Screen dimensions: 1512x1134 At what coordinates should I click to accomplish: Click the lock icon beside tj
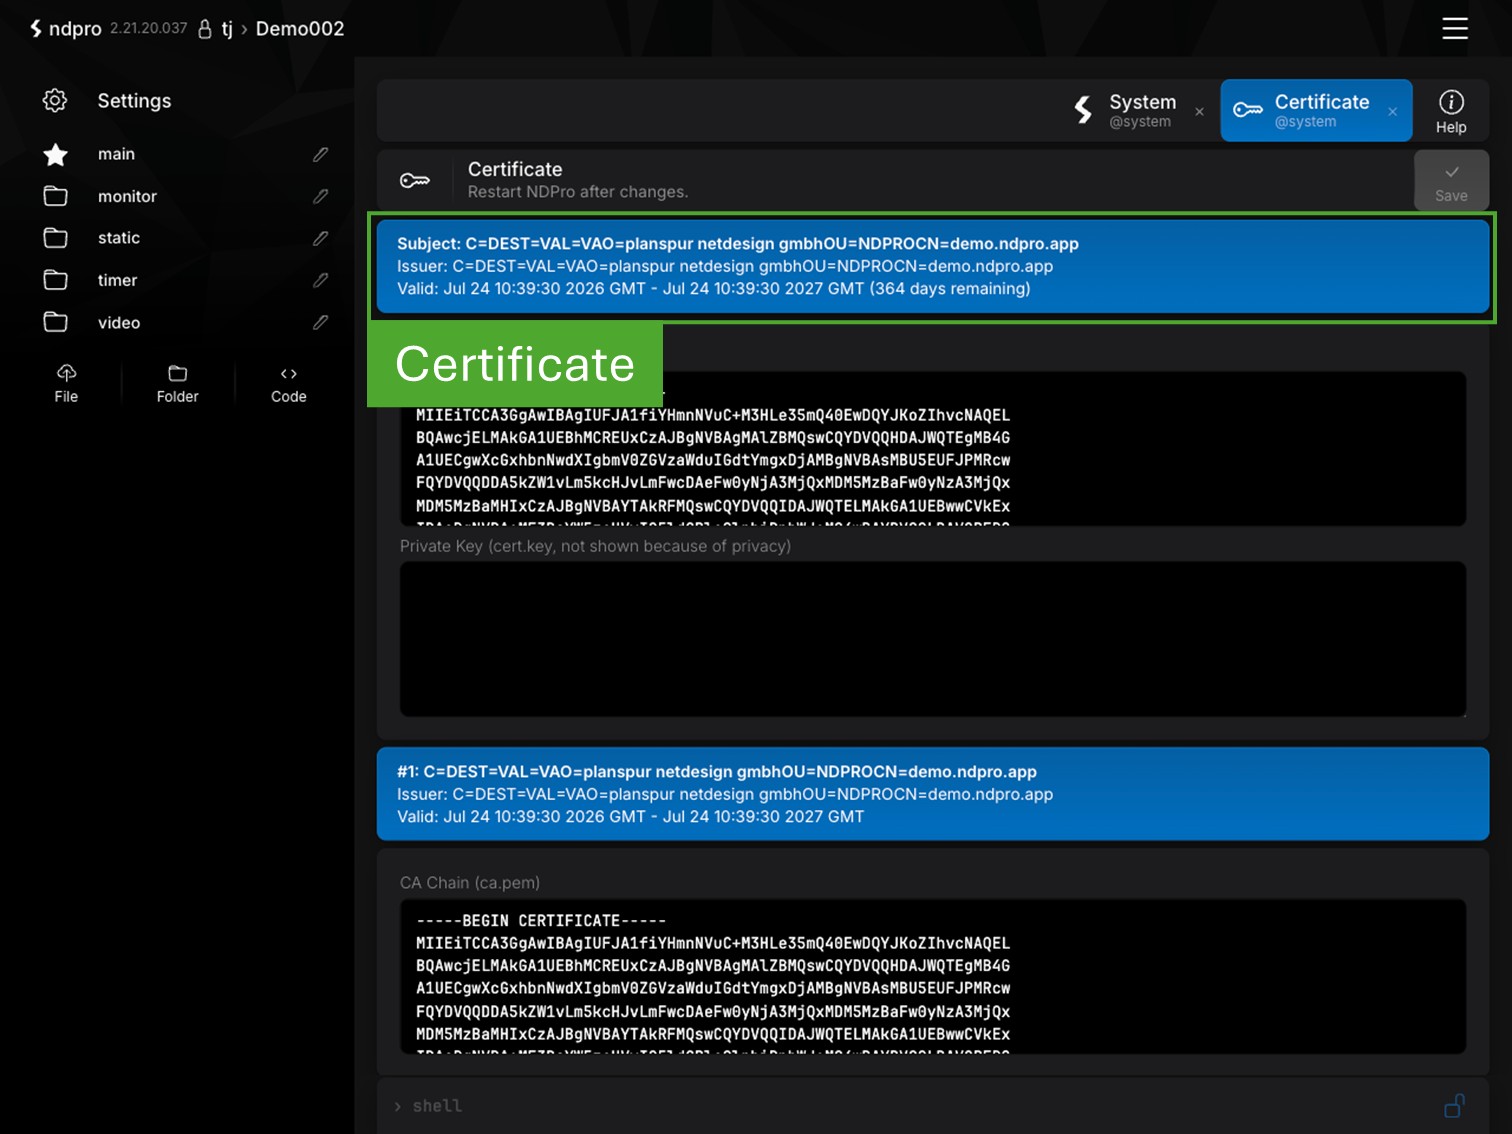tap(205, 29)
